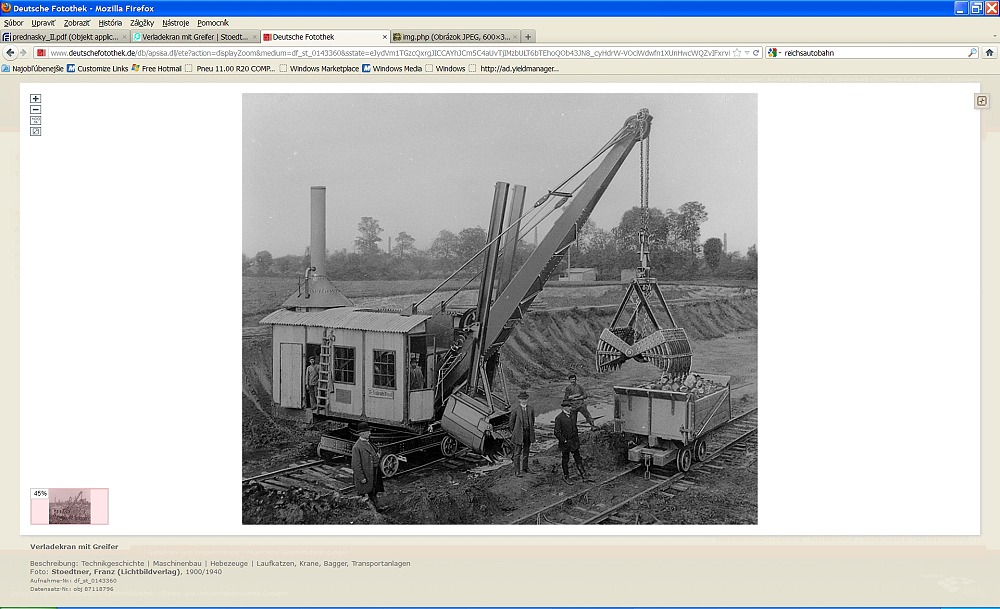Open the Záložky menu
The height and width of the screenshot is (609, 1000).
pos(141,22)
